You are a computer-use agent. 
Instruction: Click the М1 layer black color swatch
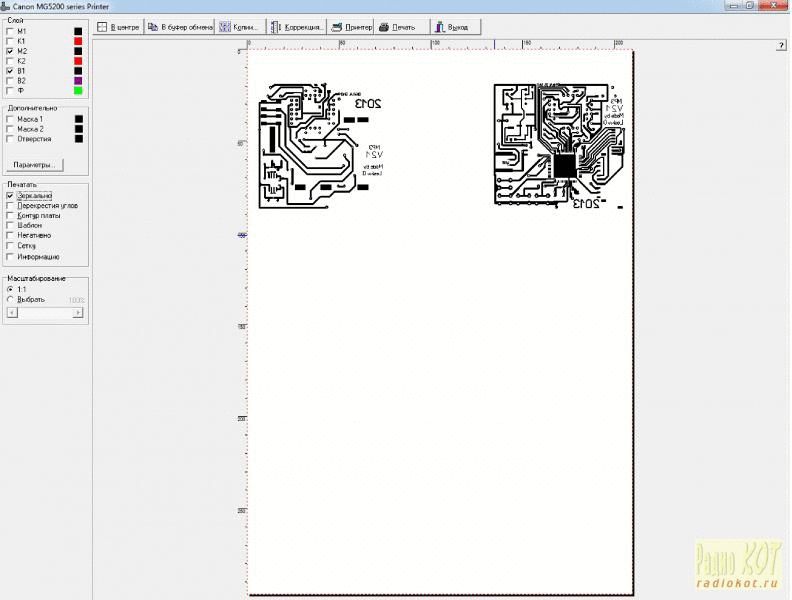coord(78,31)
